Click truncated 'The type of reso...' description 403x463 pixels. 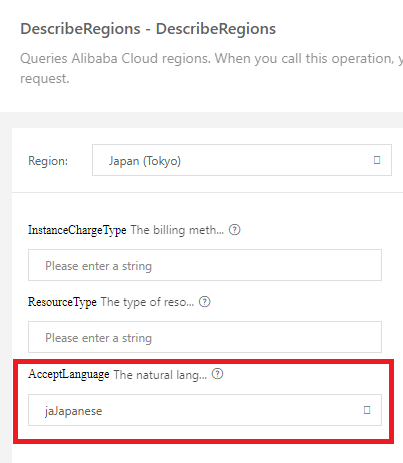[x=147, y=302]
